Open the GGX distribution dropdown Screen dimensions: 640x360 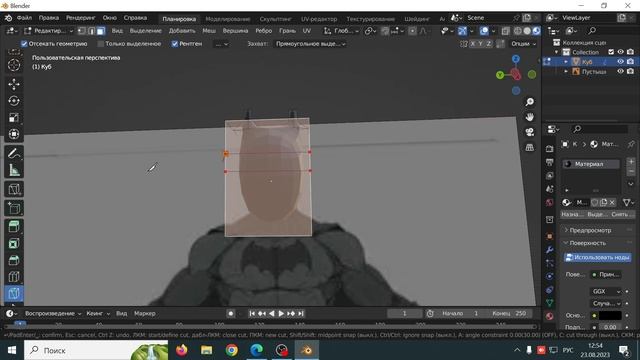pyautogui.click(x=606, y=291)
